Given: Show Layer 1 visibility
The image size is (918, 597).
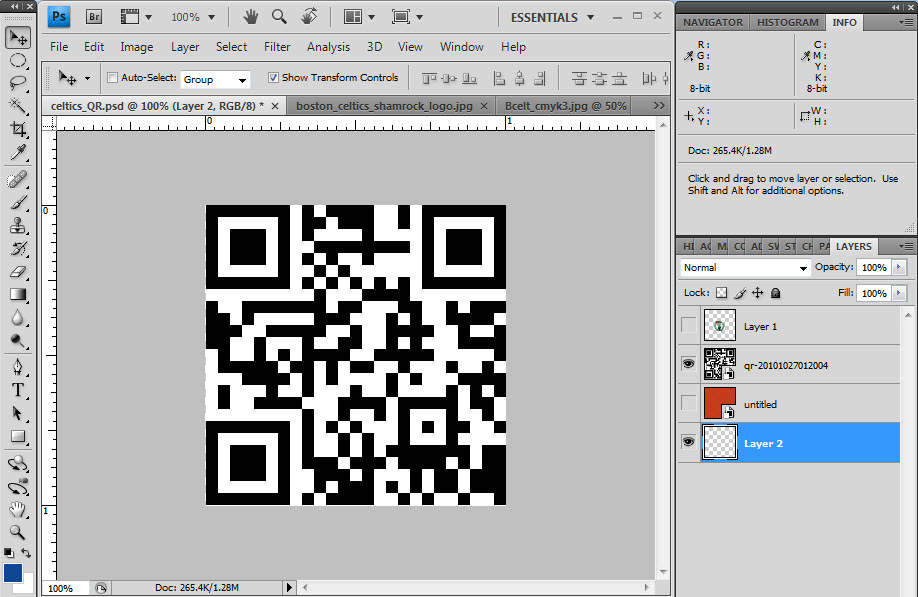Looking at the screenshot, I should 688,325.
